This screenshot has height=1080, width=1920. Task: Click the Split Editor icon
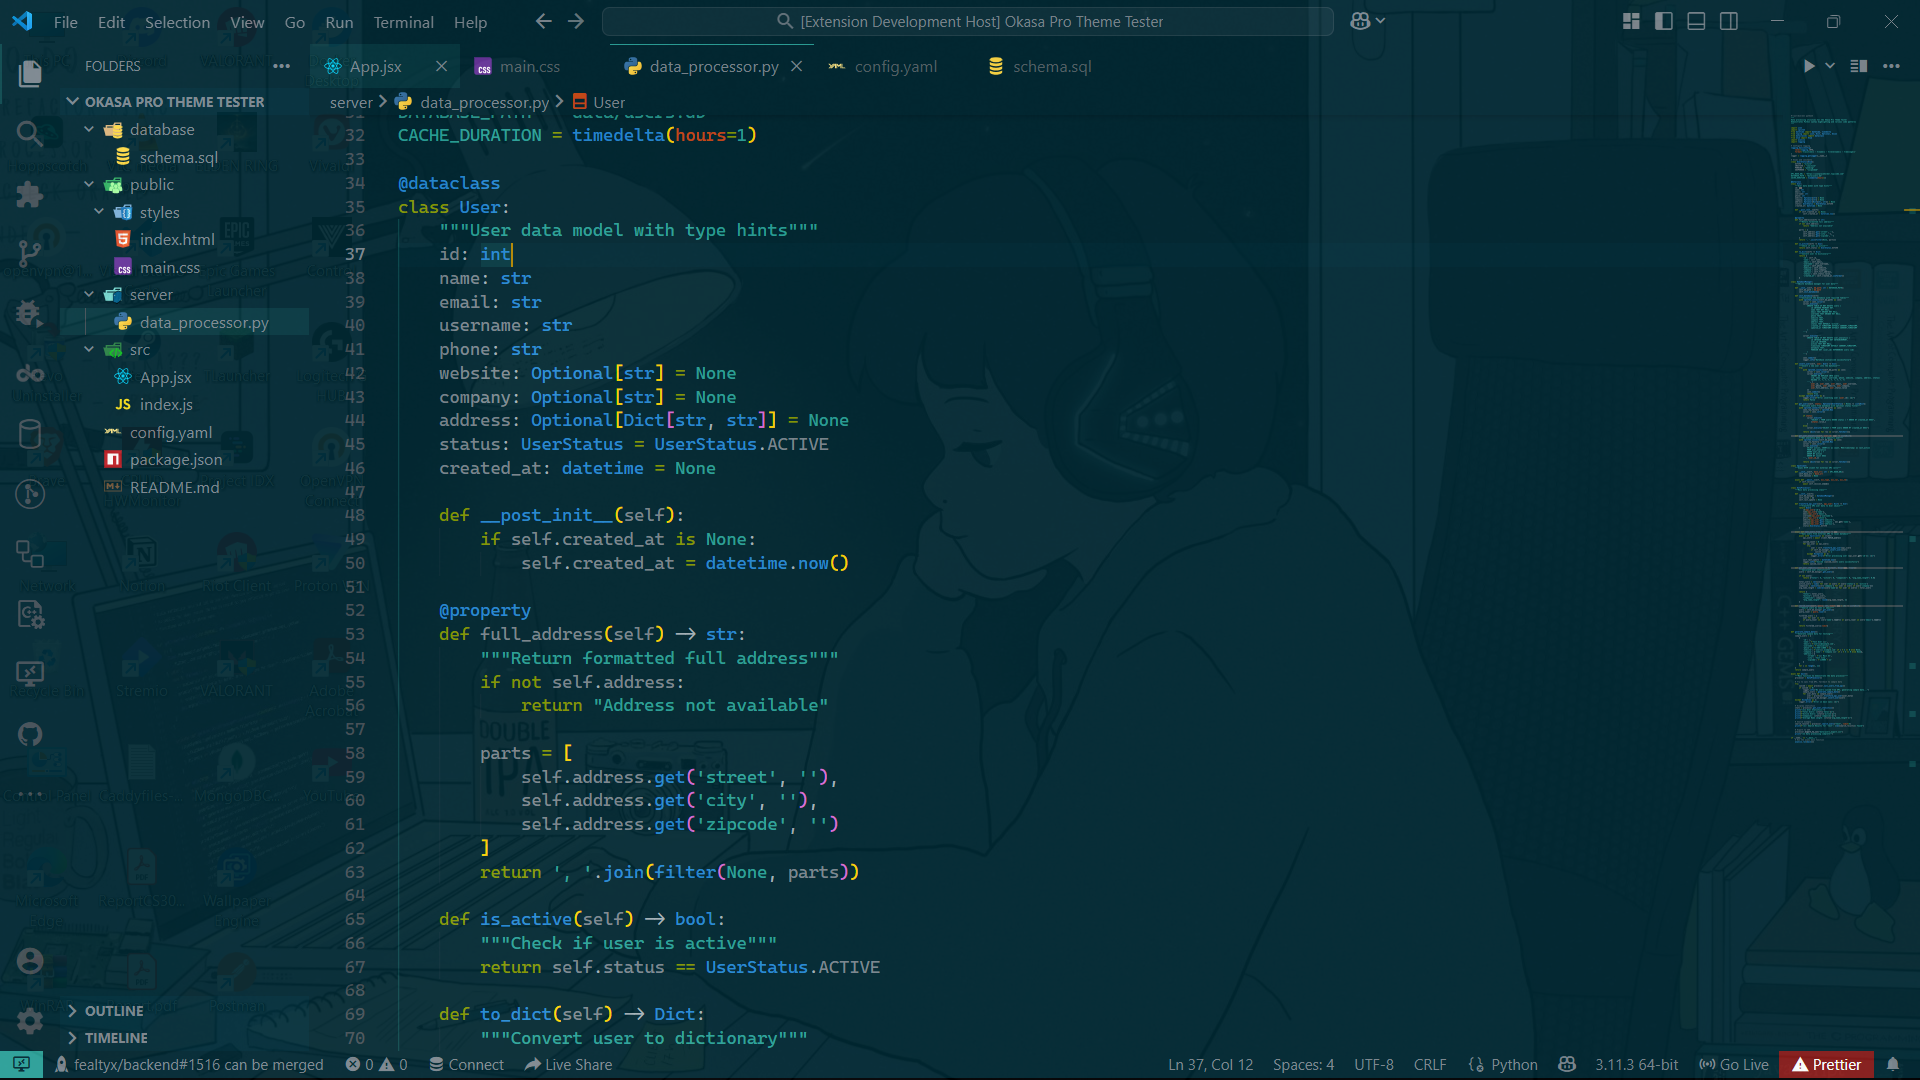click(1859, 66)
